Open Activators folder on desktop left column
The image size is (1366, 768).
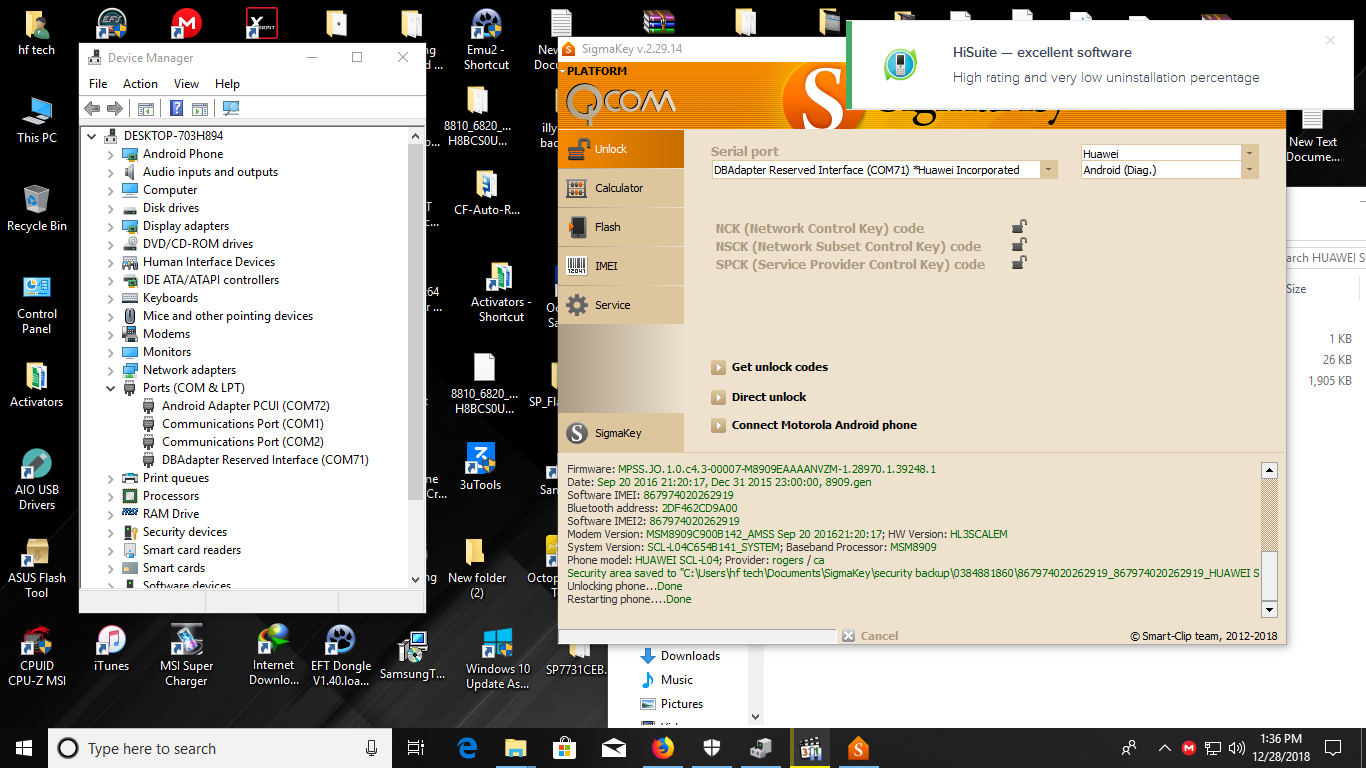(37, 384)
